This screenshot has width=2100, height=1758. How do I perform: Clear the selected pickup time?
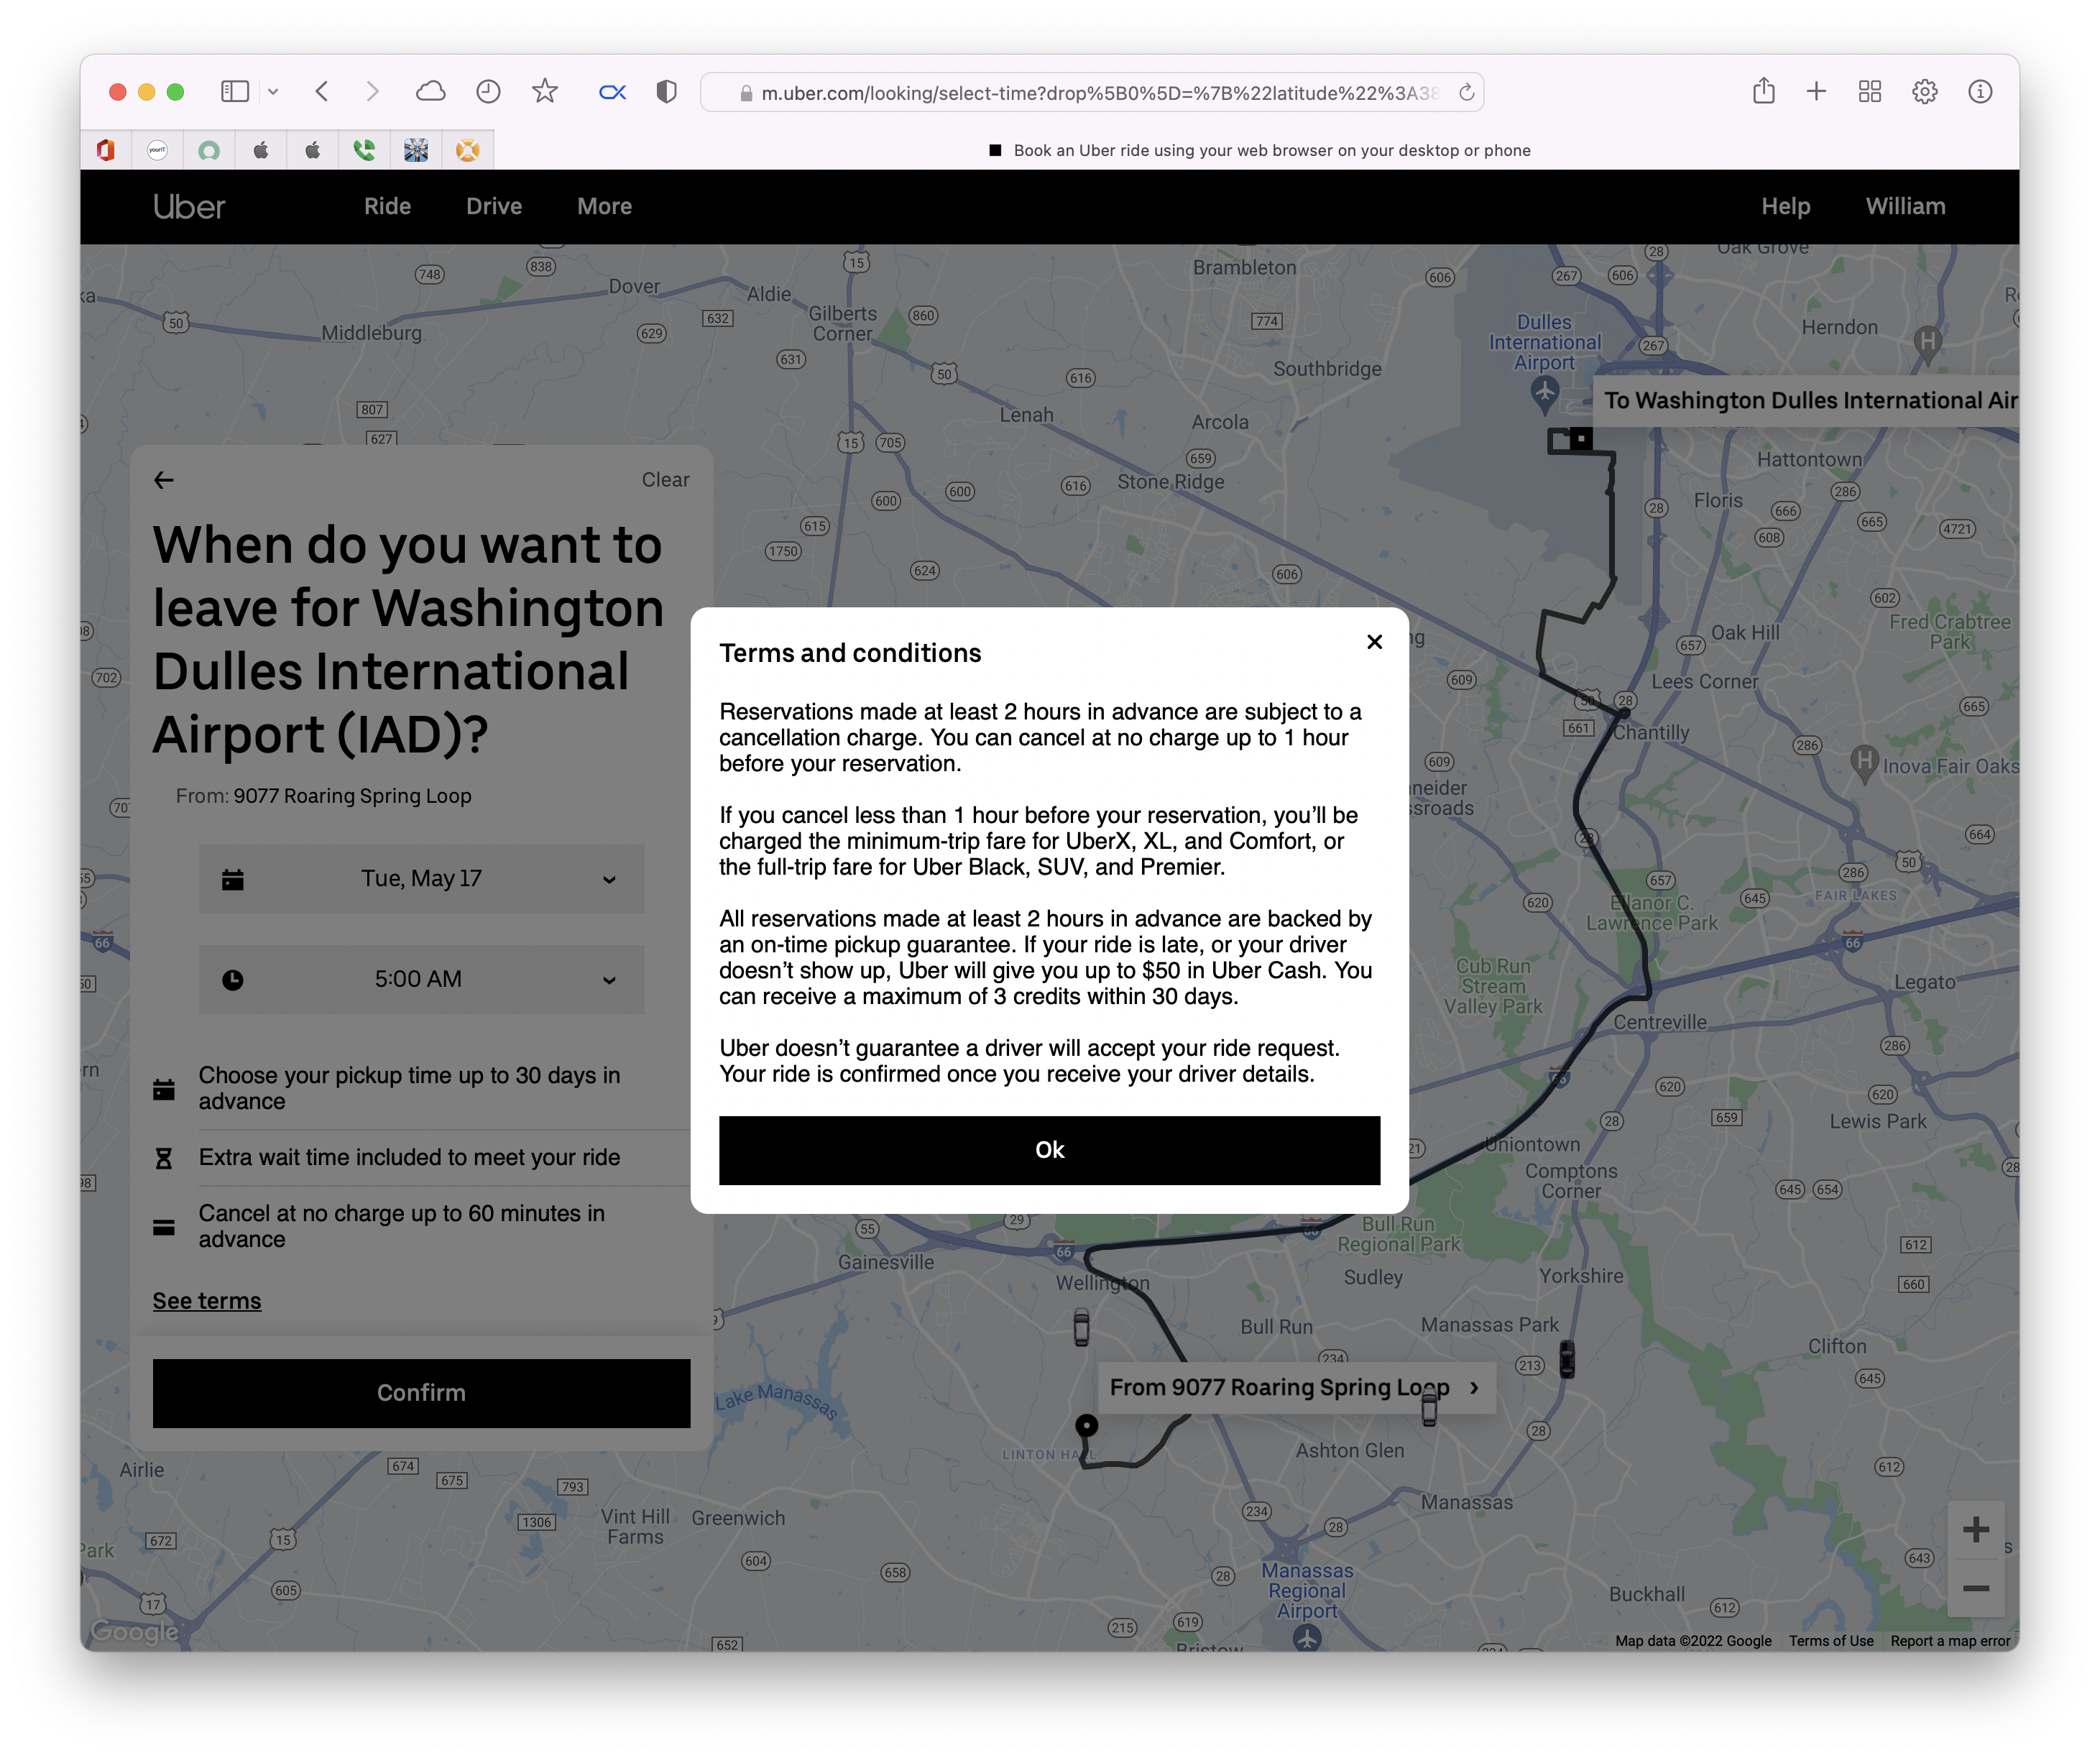[x=665, y=480]
